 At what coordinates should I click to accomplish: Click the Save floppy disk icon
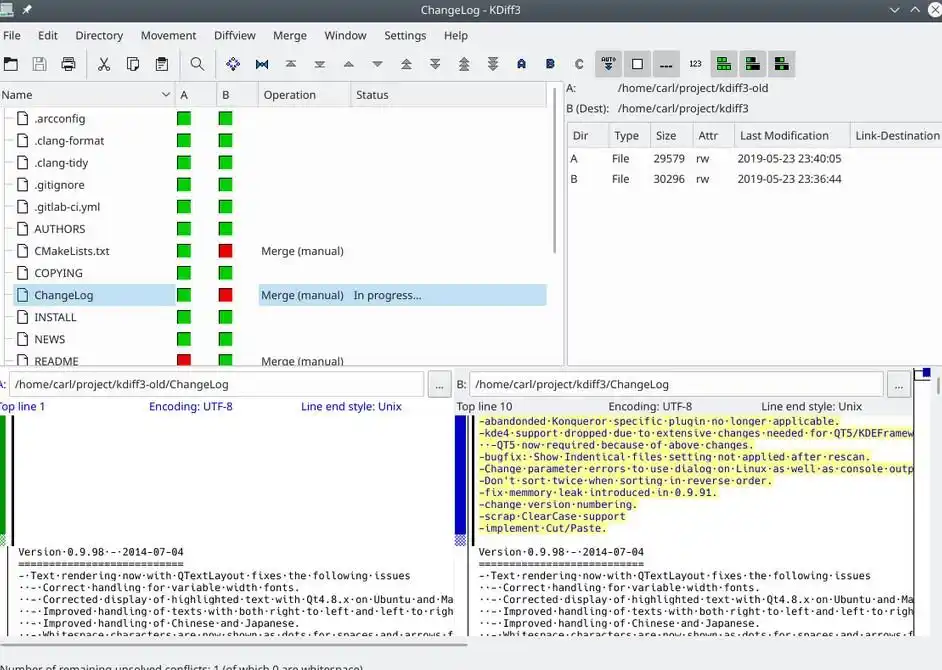[x=40, y=64]
